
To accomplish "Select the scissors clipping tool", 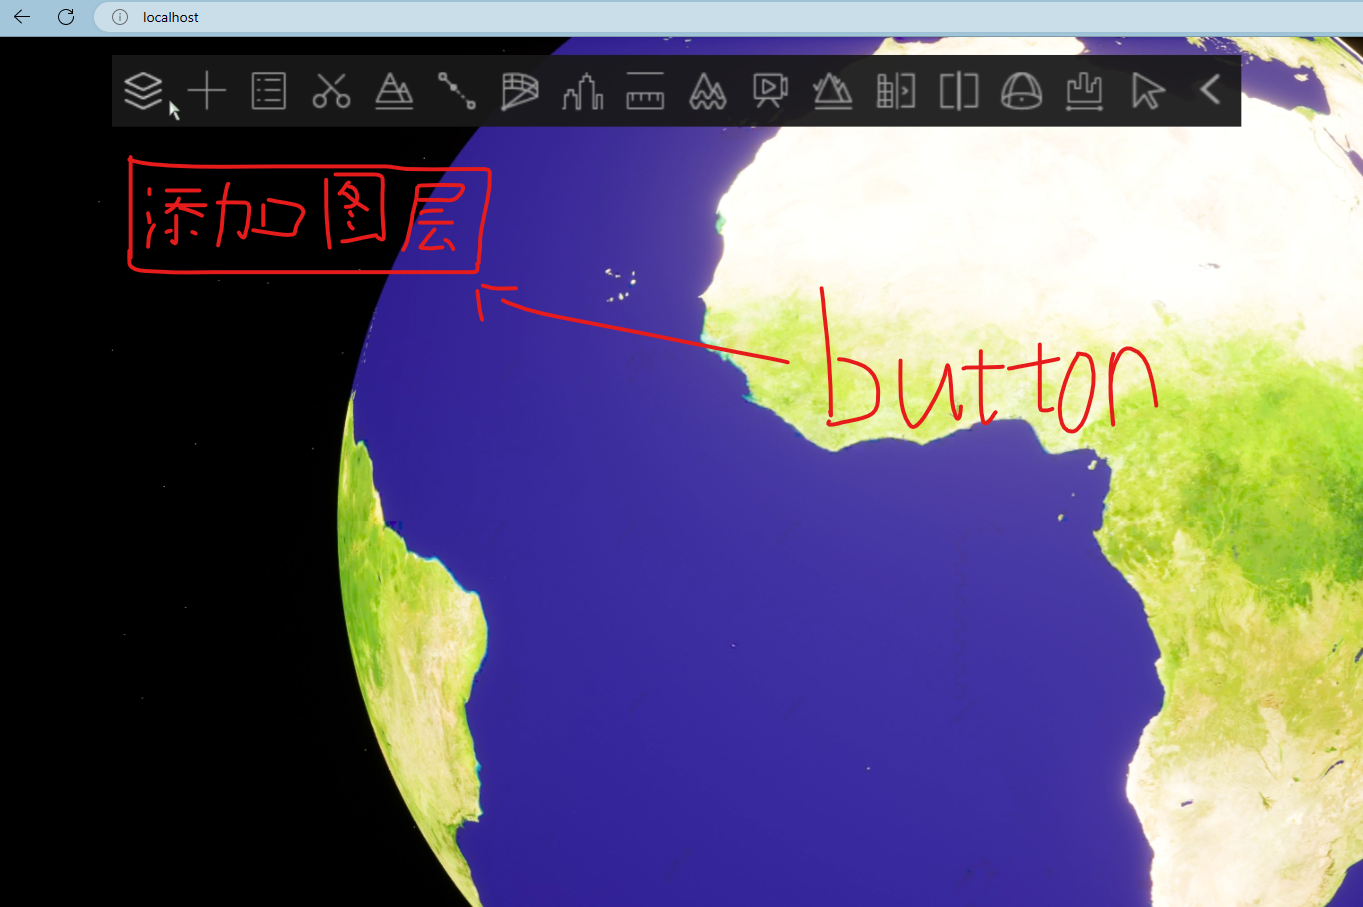I will 331,91.
